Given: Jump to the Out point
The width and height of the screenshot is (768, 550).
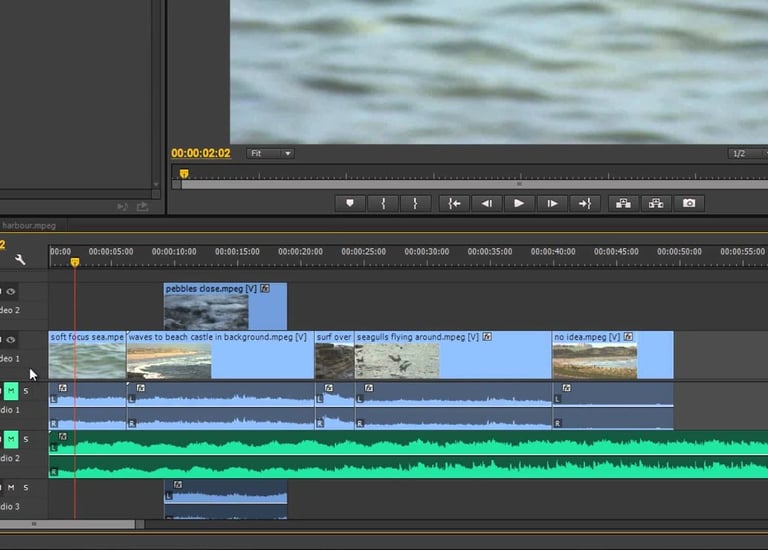Looking at the screenshot, I should [x=585, y=203].
